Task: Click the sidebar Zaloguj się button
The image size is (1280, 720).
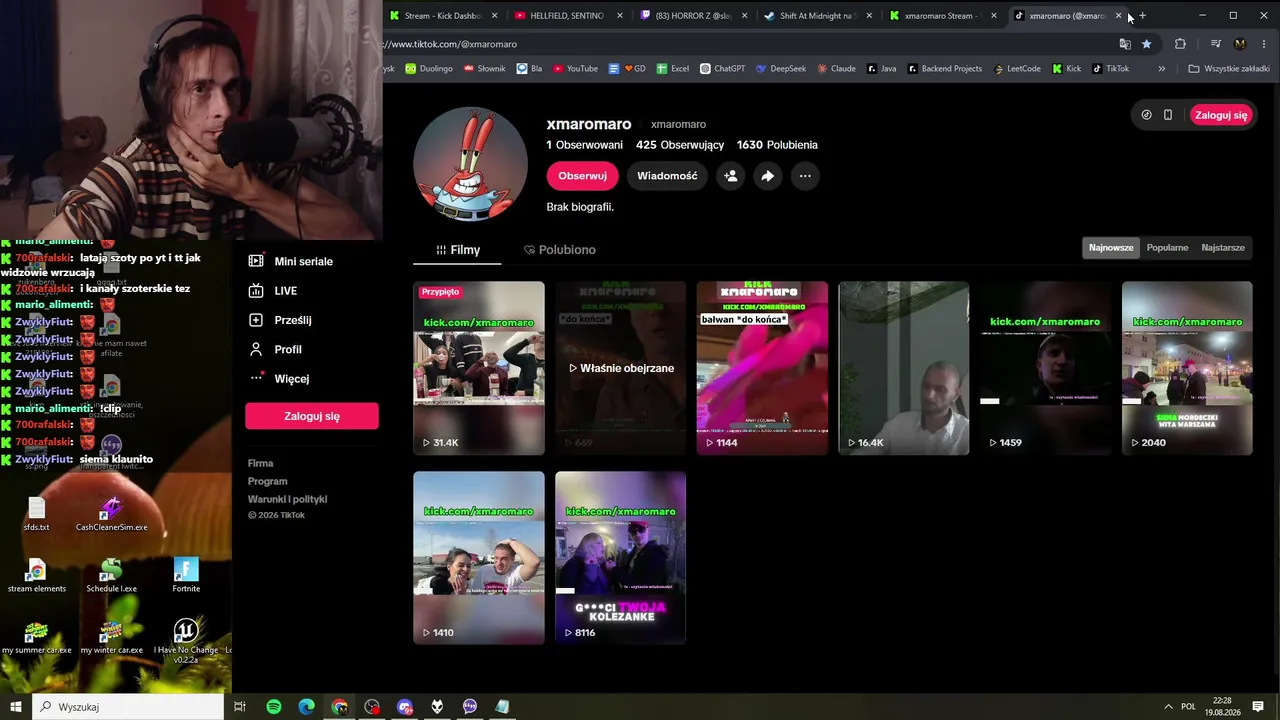Action: 312,416
